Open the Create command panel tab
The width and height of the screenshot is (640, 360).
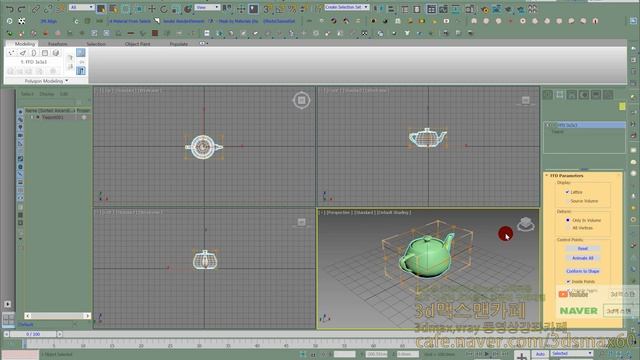click(548, 95)
